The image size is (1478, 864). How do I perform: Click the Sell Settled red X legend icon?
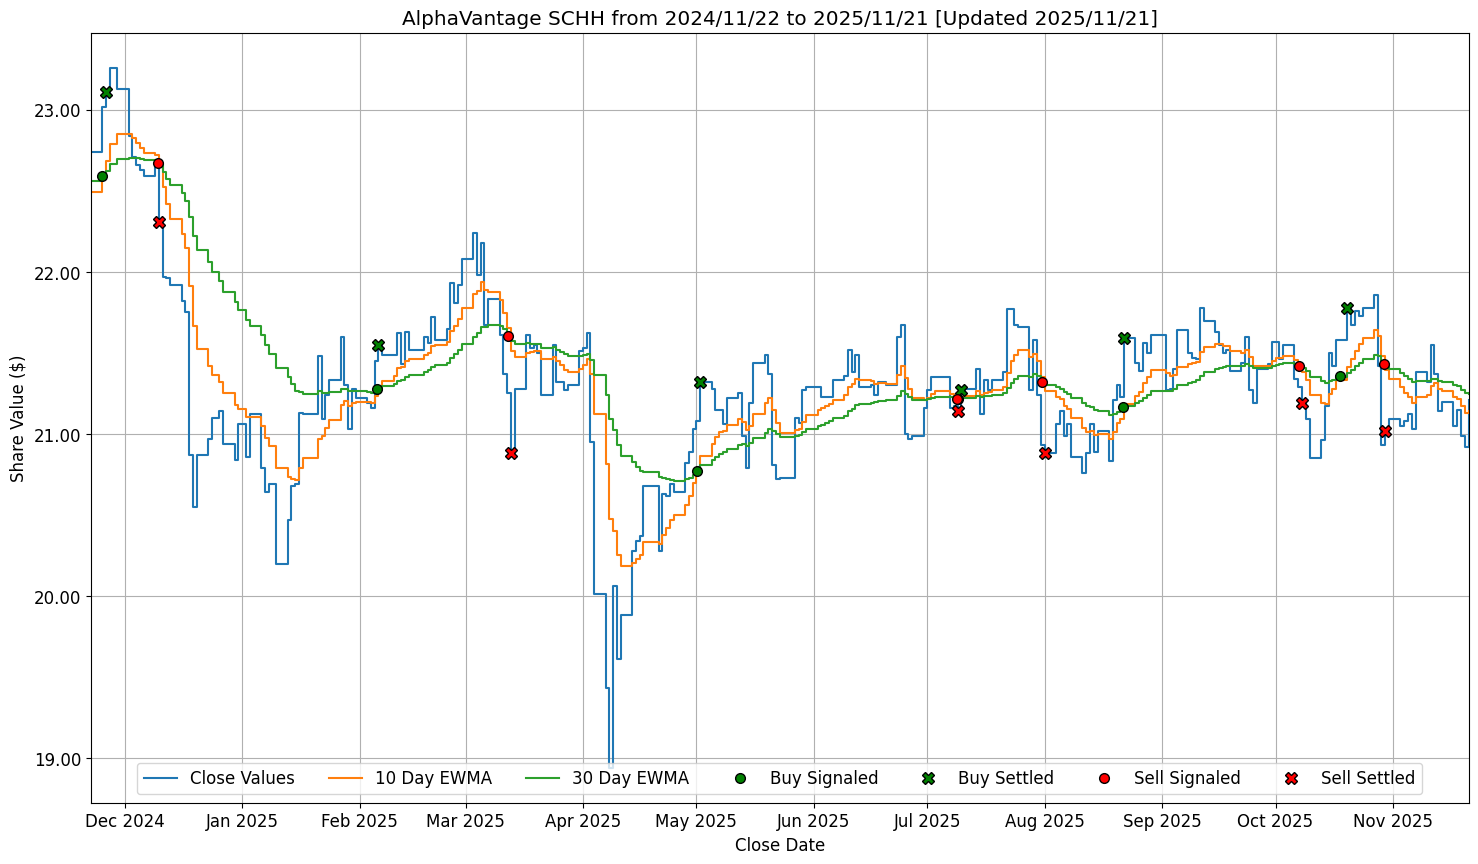(1291, 778)
